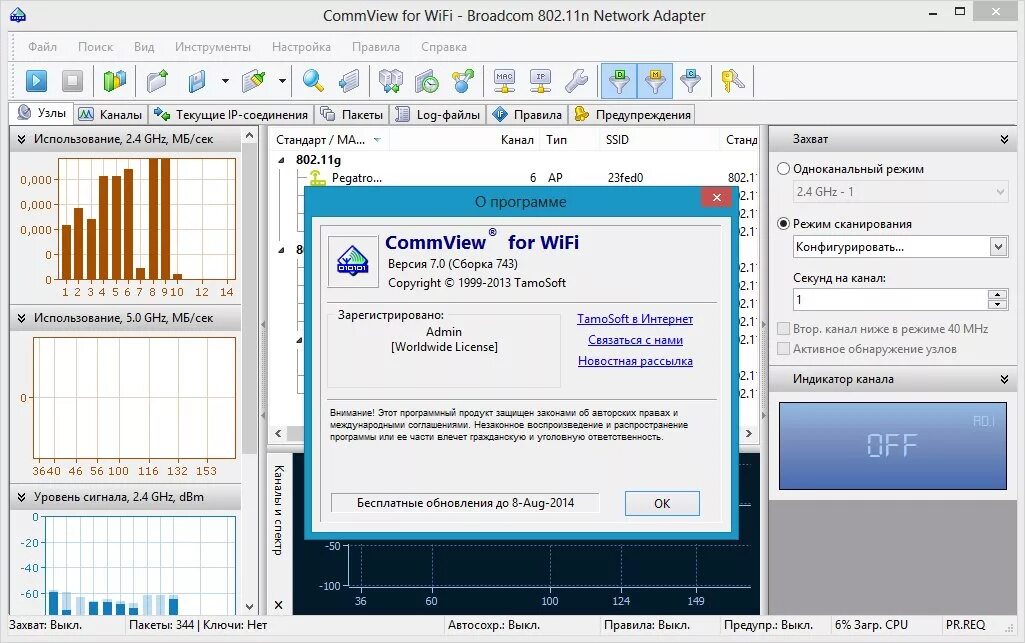Collapse the Использование 2.4 GHz panel
This screenshot has height=643, width=1025.
(x=22, y=139)
